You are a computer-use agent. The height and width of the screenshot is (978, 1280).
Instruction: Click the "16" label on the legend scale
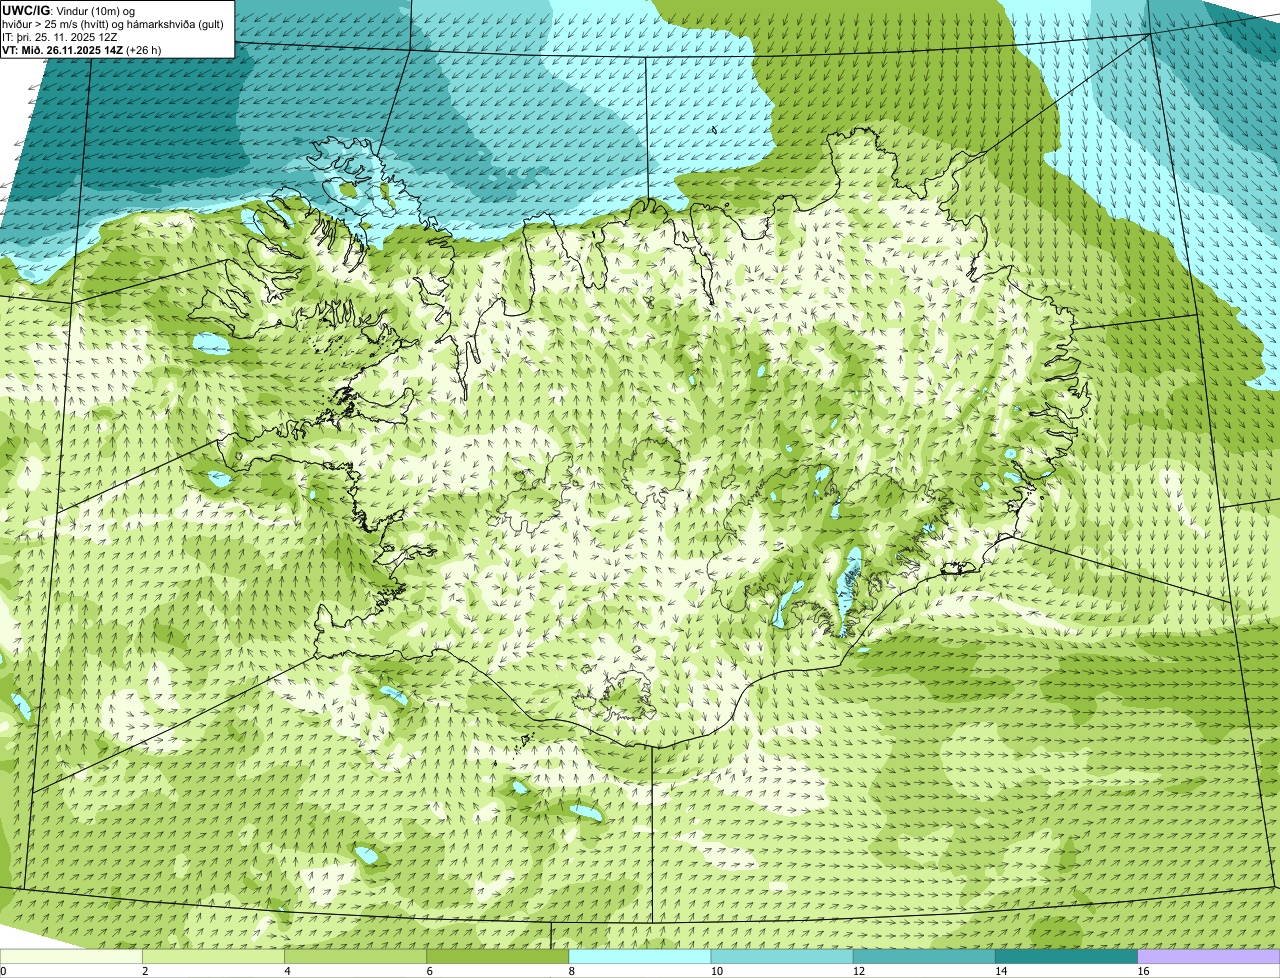coord(1143,971)
